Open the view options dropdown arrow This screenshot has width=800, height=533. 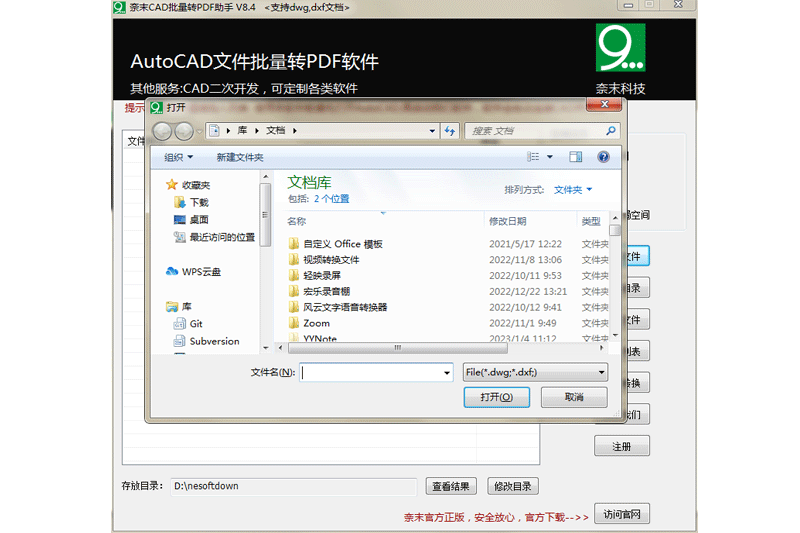pos(549,157)
